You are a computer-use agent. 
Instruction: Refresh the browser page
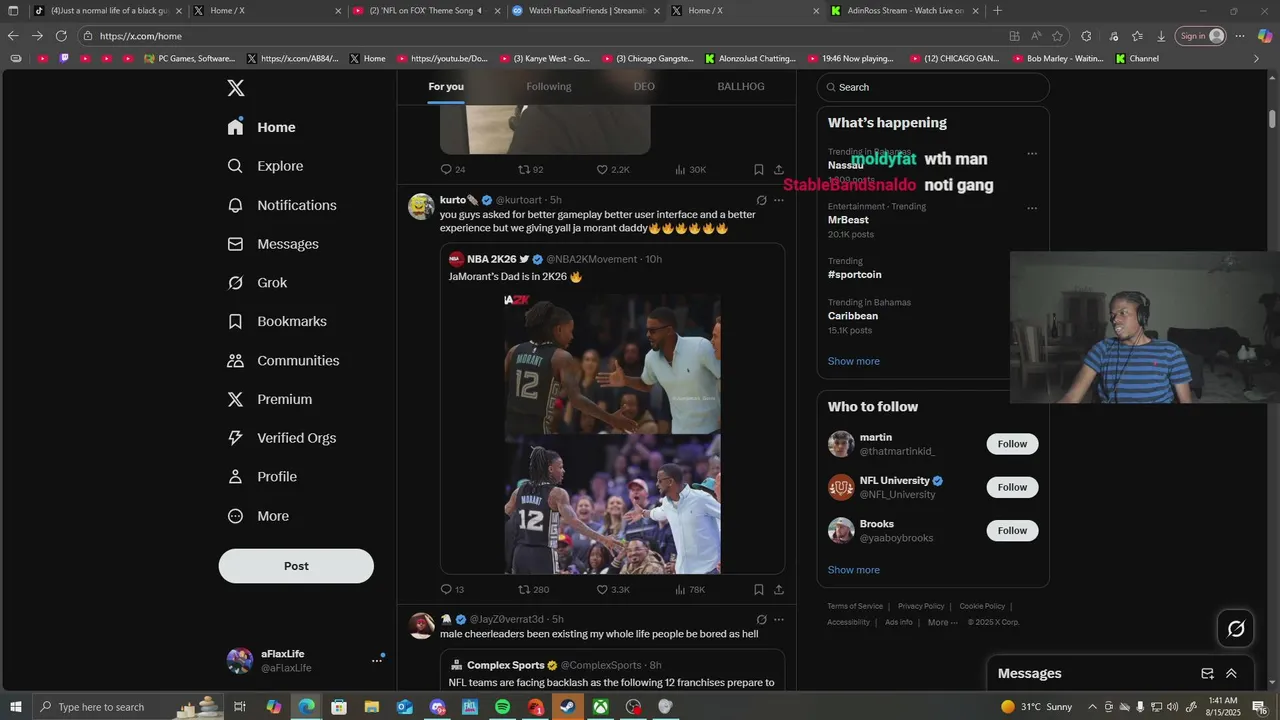tap(61, 36)
